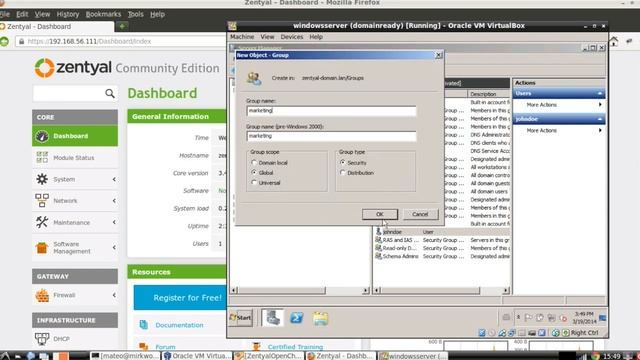Expand the Firewall sidebar section
Image resolution: width=640 pixels, height=360 pixels.
[114, 295]
